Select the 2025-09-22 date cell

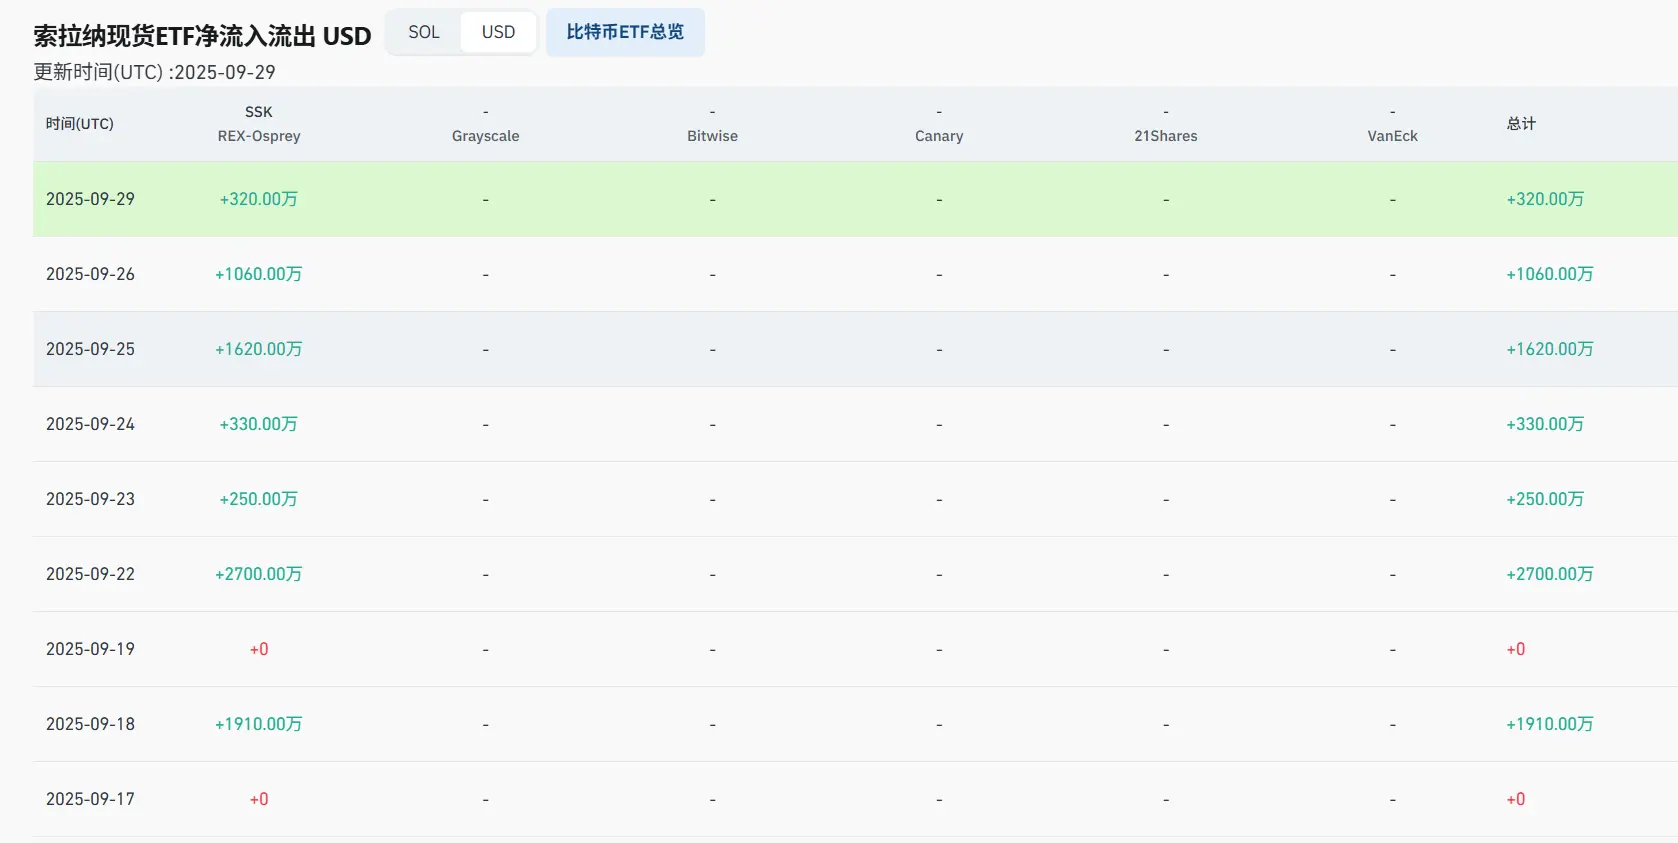tap(90, 574)
